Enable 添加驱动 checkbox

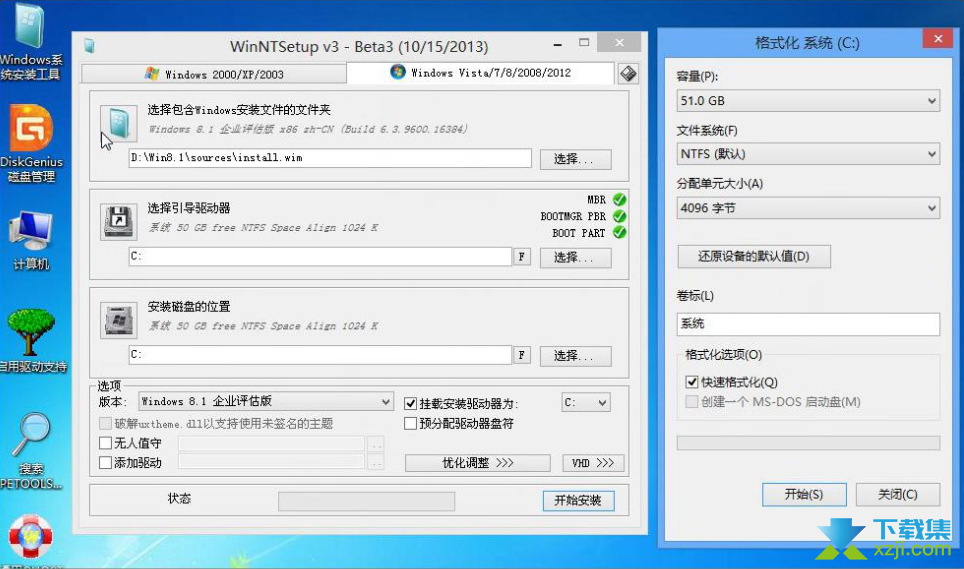(105, 463)
